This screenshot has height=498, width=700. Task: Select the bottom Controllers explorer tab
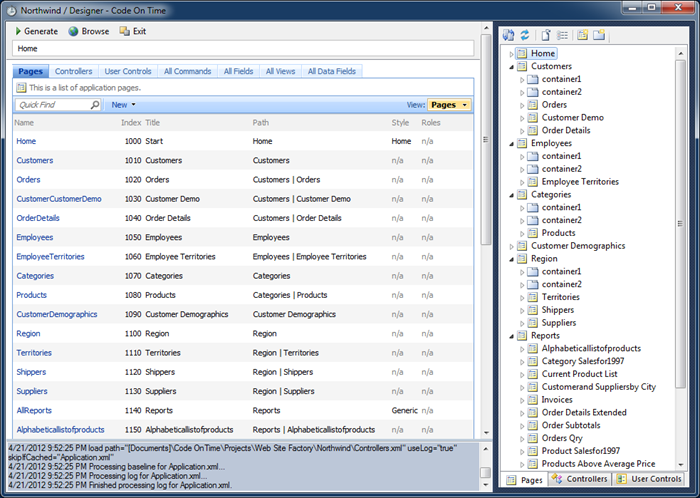click(579, 479)
